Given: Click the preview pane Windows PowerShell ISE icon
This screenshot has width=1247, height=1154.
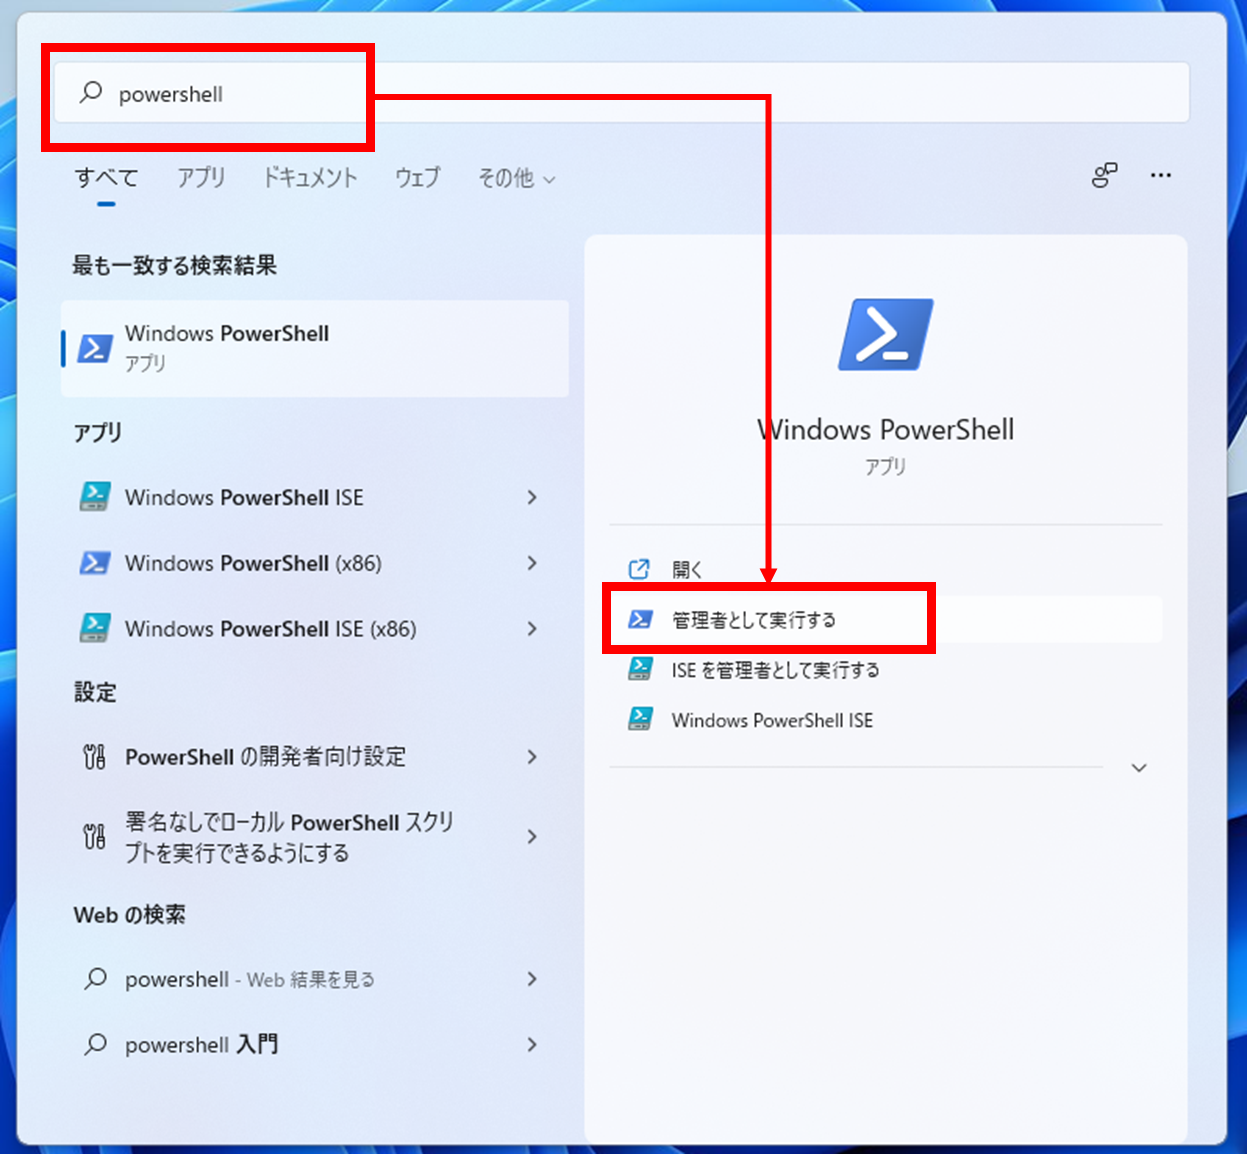Looking at the screenshot, I should pyautogui.click(x=640, y=719).
